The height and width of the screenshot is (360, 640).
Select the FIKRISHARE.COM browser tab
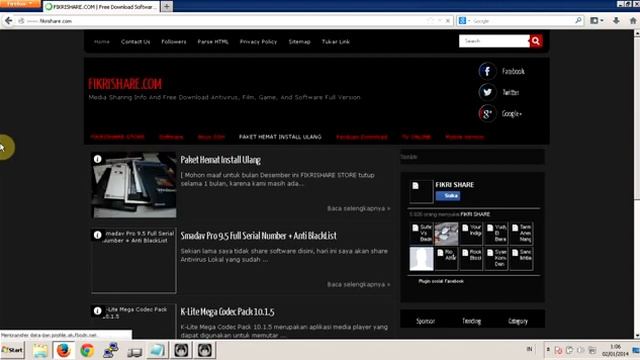(101, 7)
